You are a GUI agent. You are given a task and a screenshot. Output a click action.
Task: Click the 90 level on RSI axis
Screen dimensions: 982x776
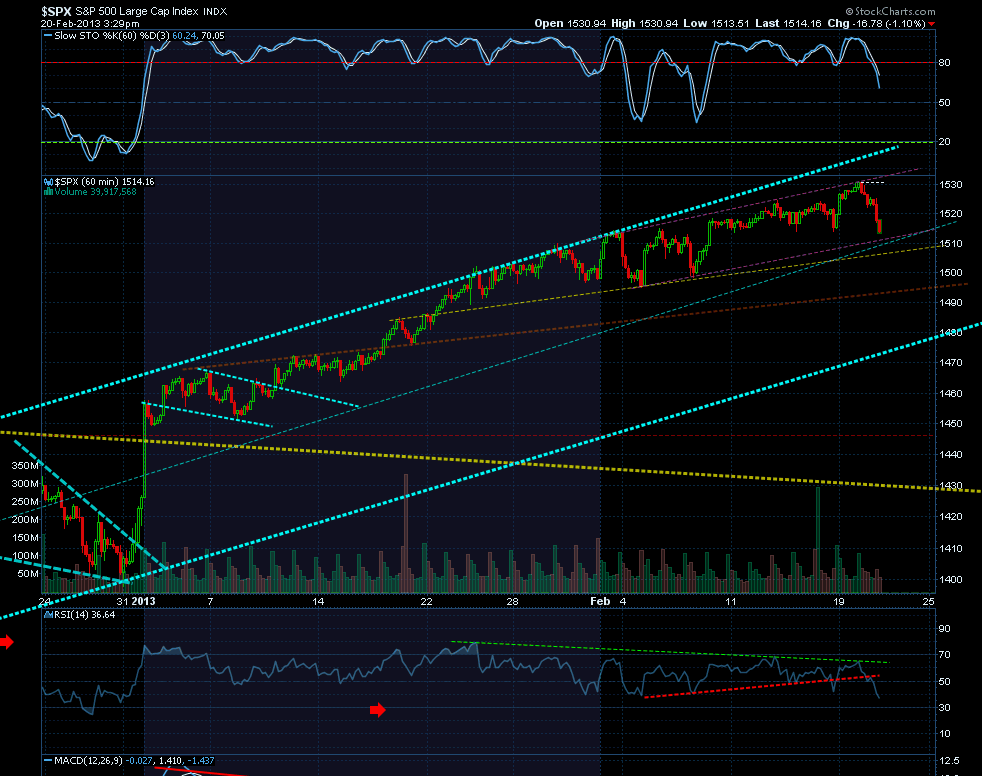pos(944,629)
